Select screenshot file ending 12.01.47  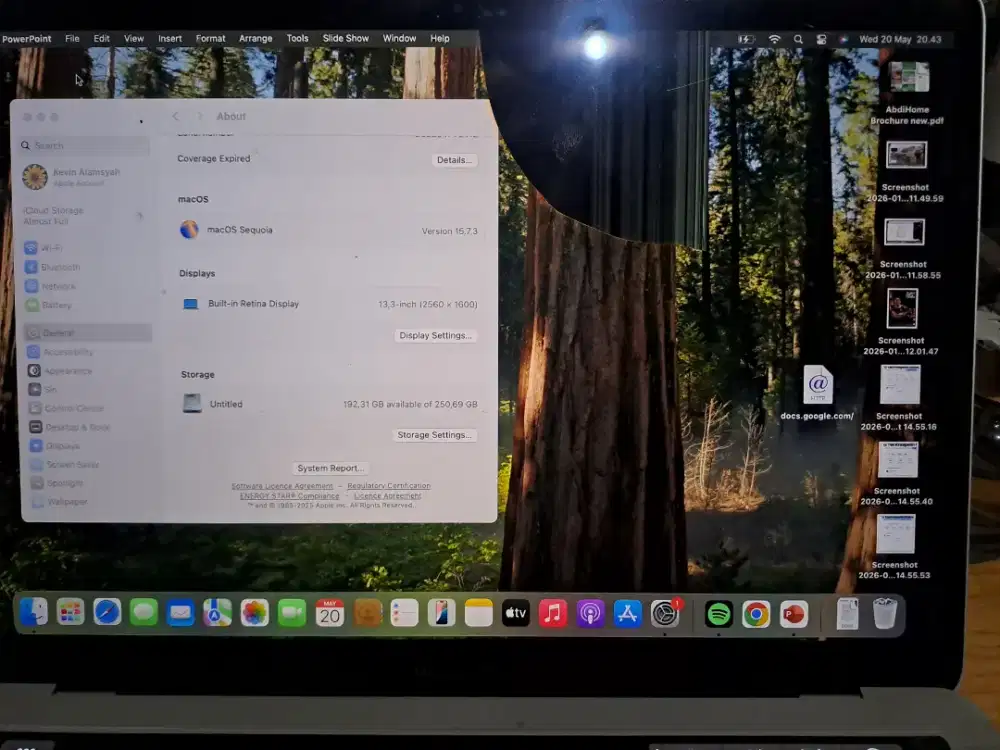(901, 321)
